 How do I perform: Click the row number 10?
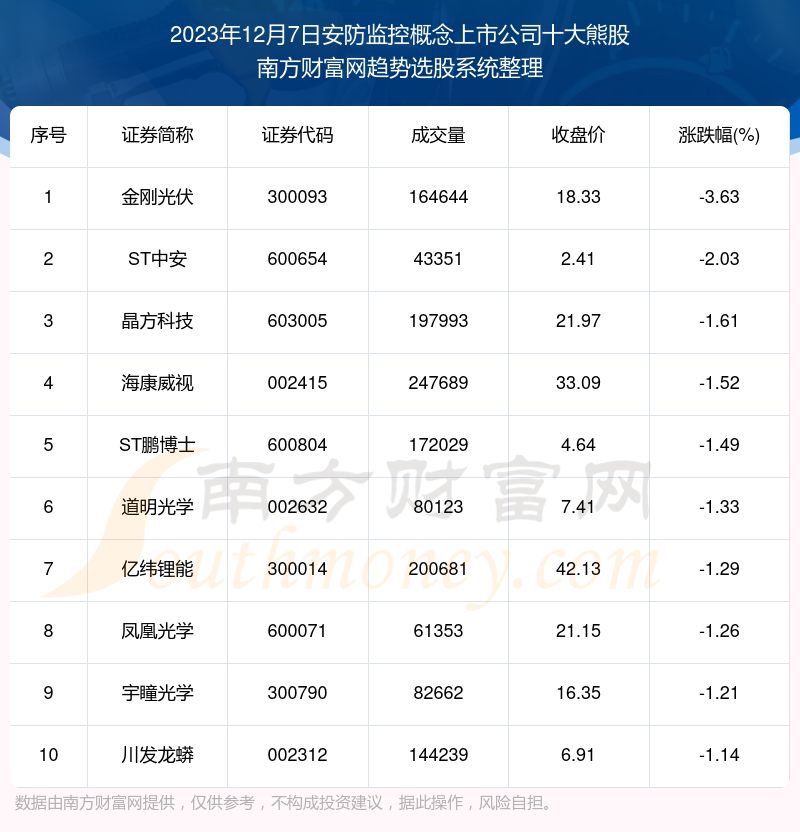[x=48, y=755]
